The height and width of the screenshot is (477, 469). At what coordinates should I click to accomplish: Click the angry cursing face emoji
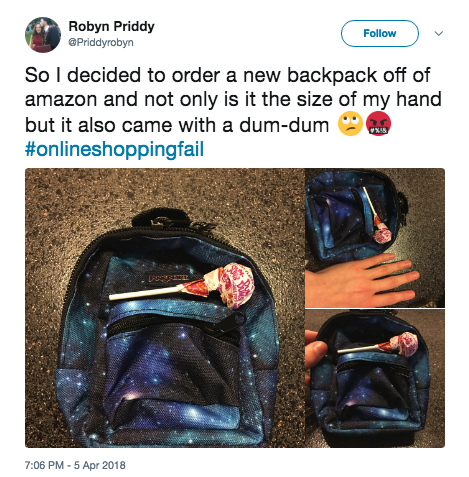[x=378, y=124]
